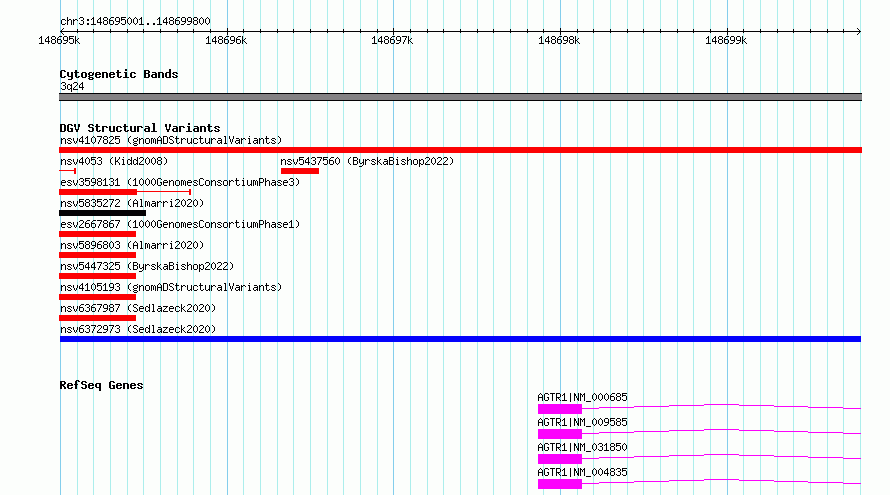Open the RefSeq Genes track title

101,385
